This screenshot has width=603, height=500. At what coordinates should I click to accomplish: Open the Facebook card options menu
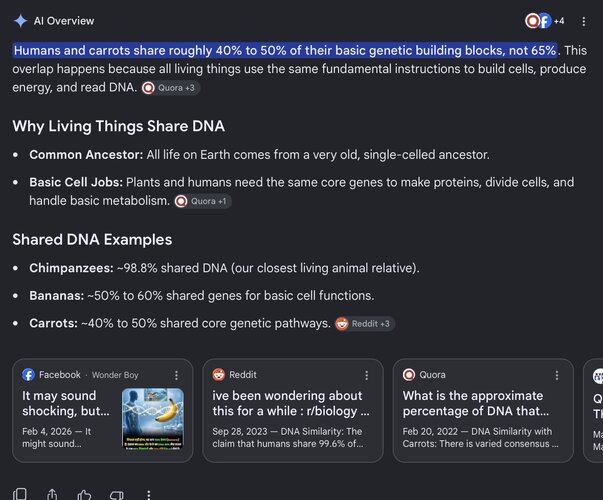(x=176, y=375)
